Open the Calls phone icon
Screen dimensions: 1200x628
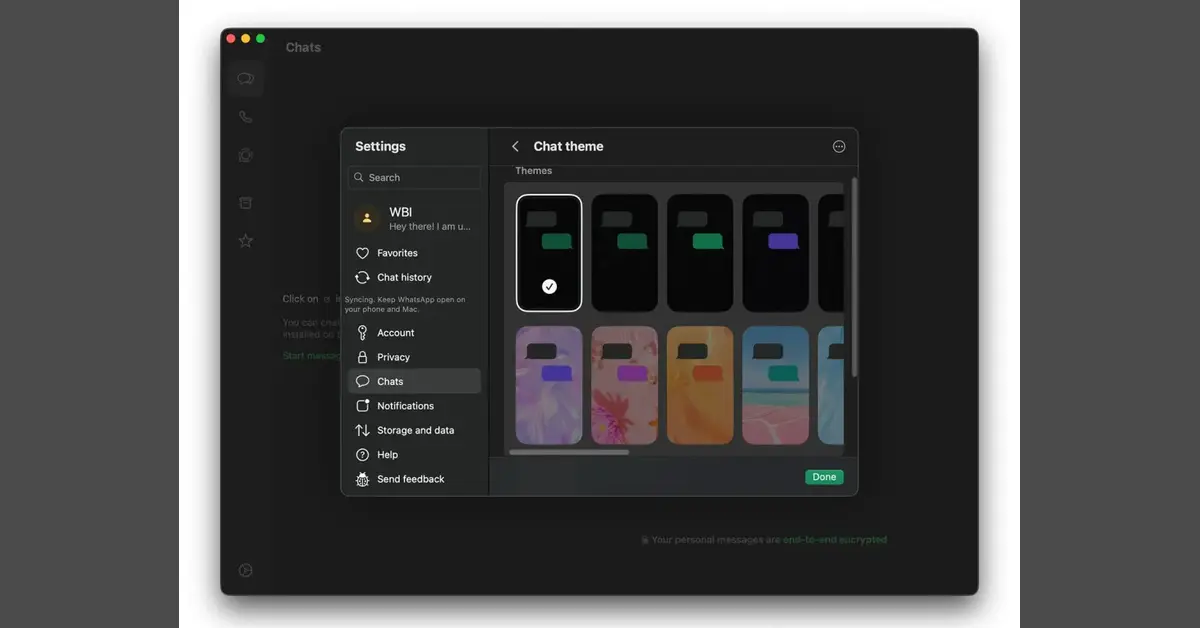click(x=245, y=117)
